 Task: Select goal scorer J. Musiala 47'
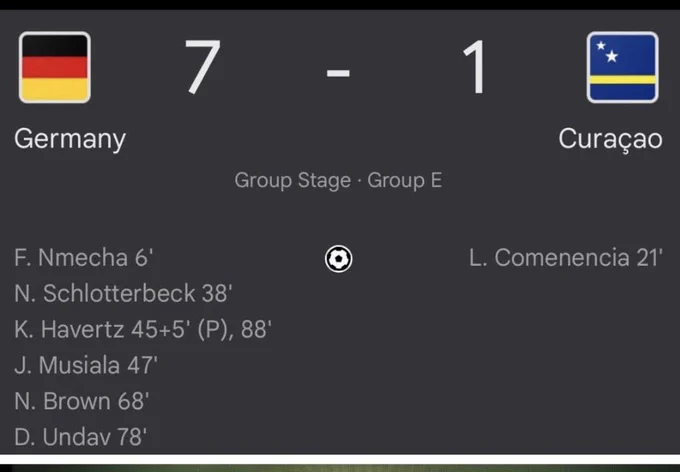(85, 365)
